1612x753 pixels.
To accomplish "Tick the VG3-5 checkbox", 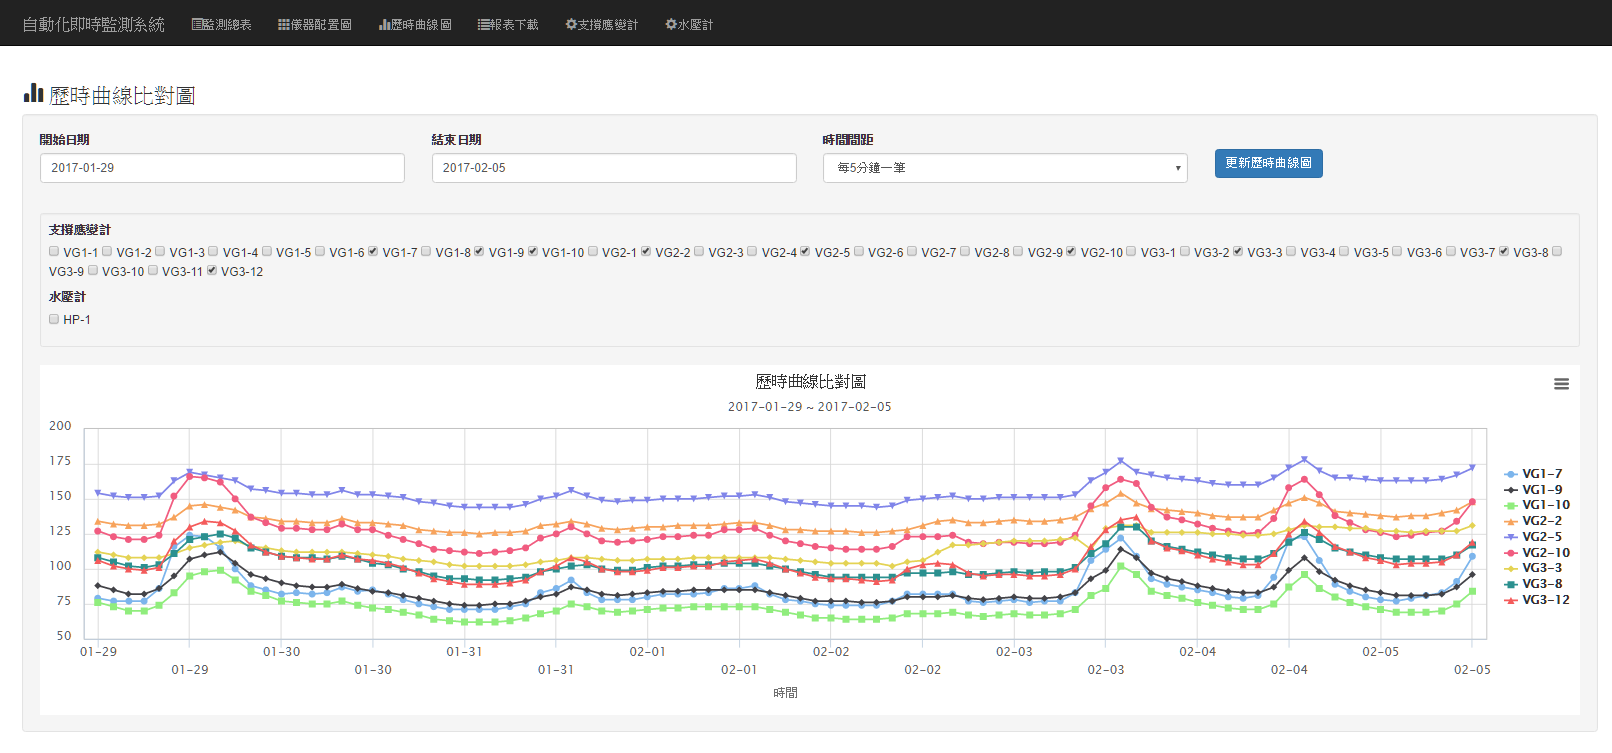I will 1344,252.
